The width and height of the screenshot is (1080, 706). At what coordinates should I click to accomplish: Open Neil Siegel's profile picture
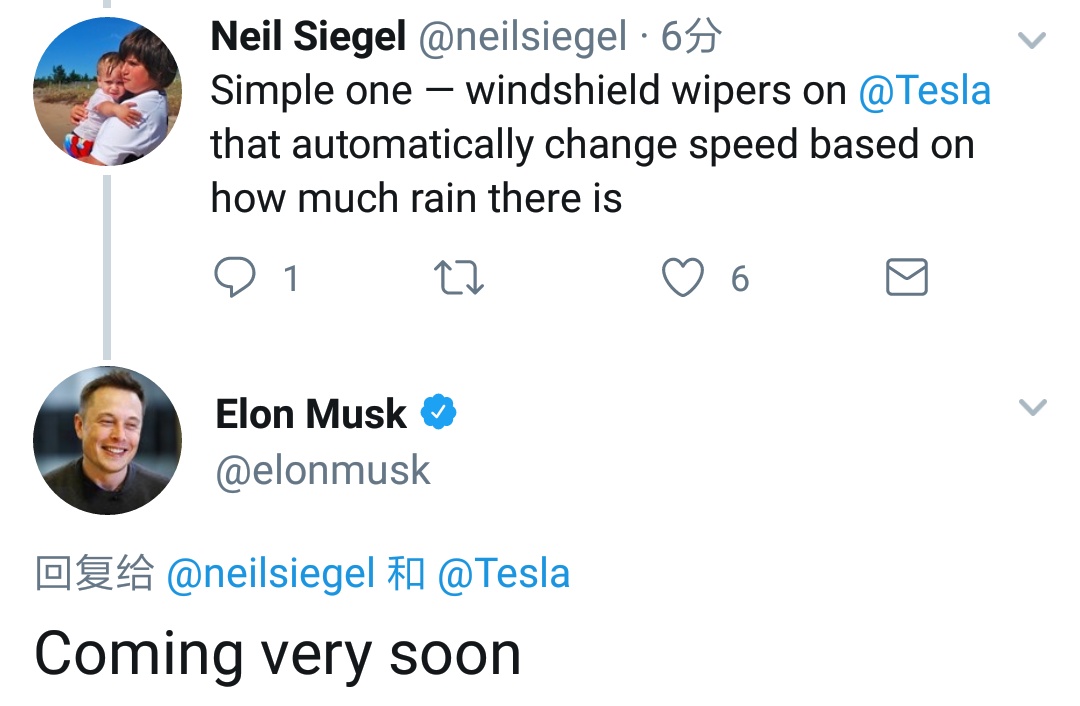click(x=107, y=92)
